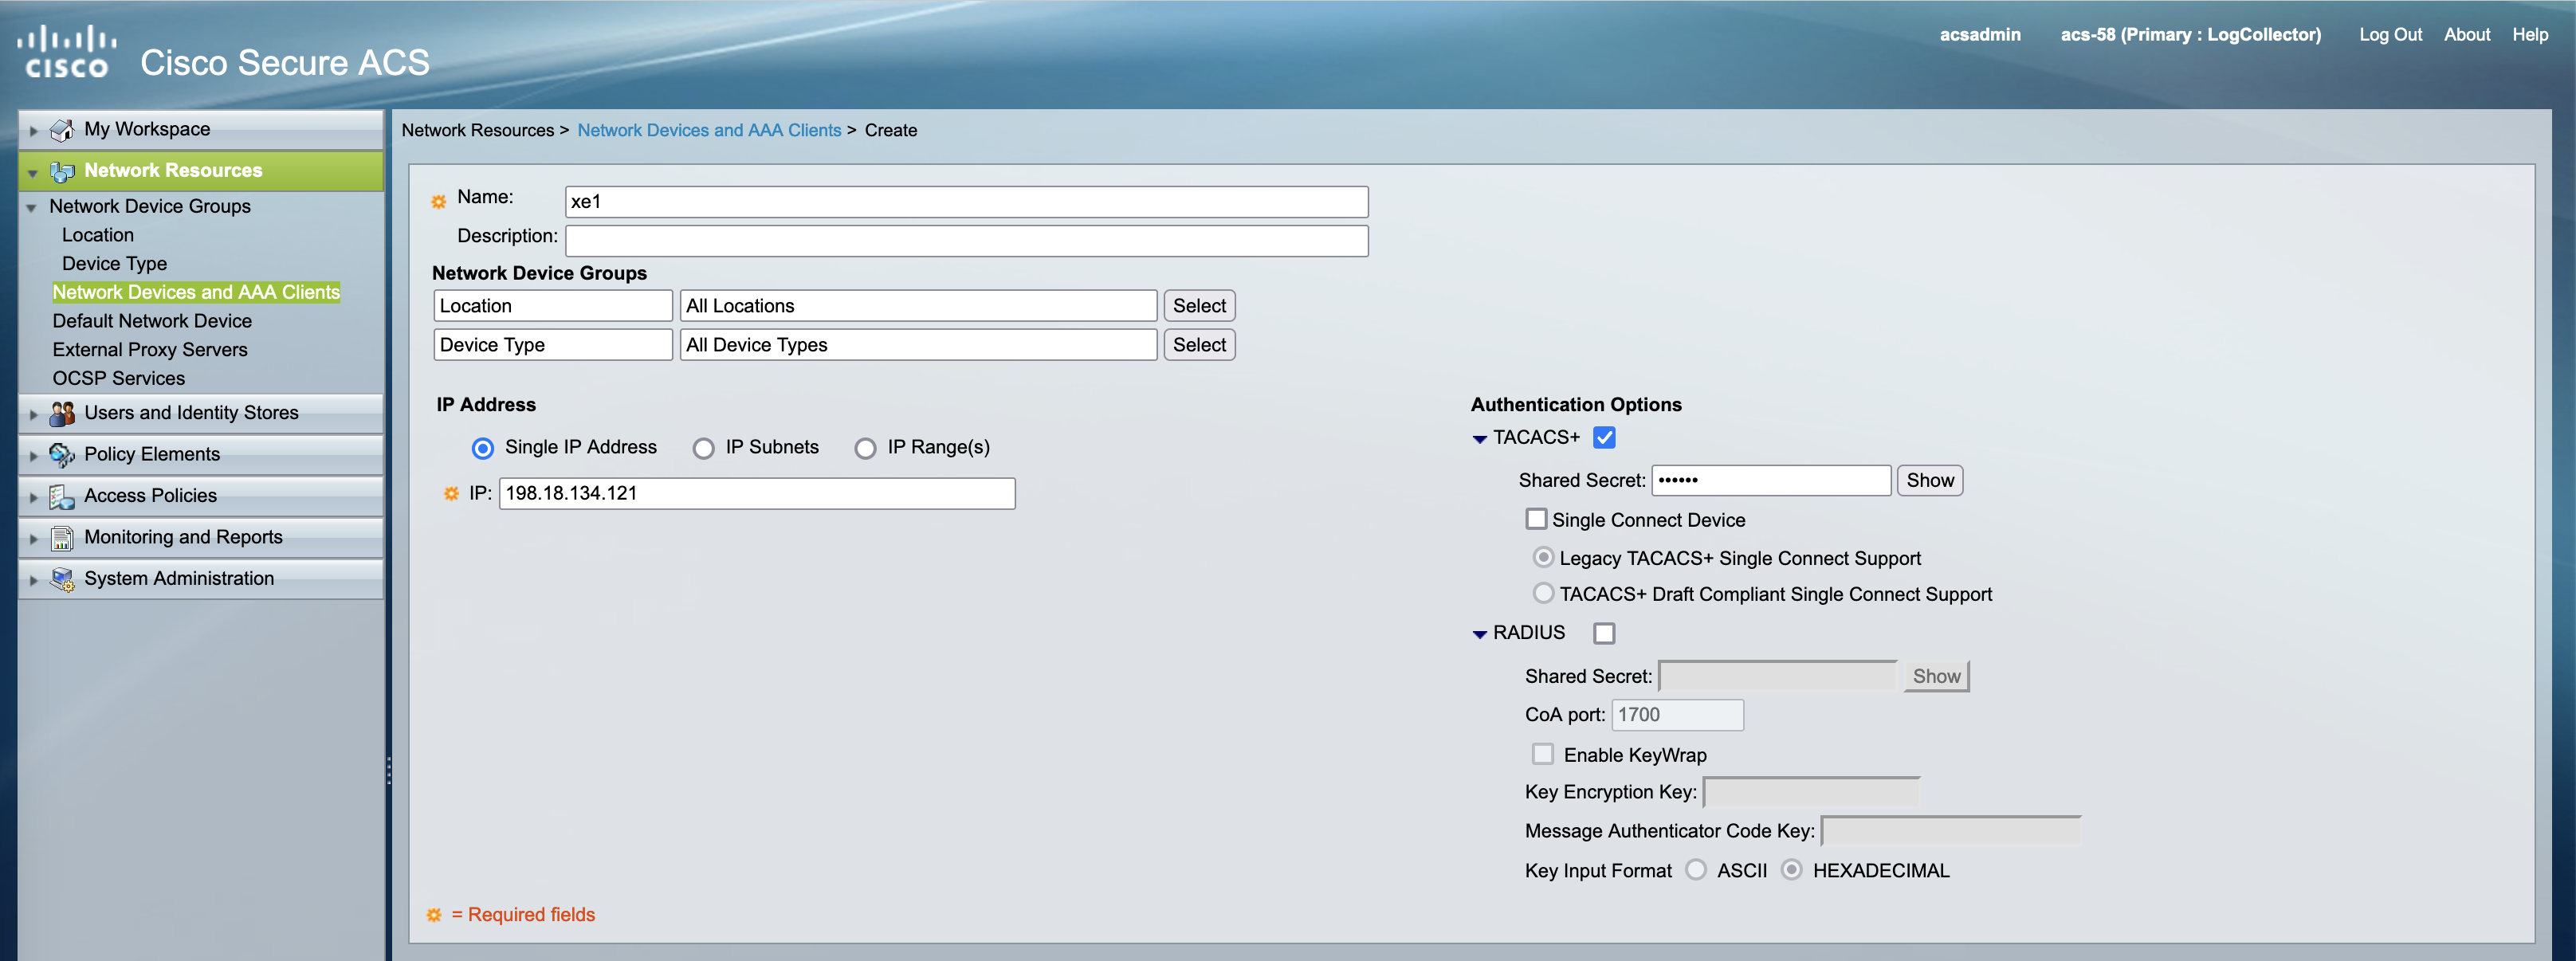Click the Network Resources icon
The width and height of the screenshot is (2576, 961).
tap(62, 171)
